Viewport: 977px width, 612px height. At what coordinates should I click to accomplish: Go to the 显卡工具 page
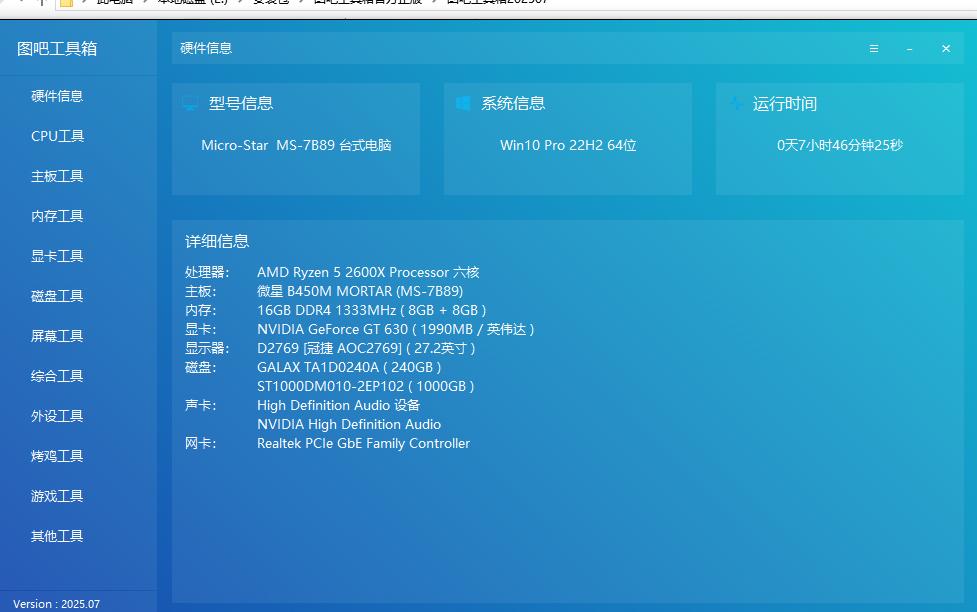(57, 256)
